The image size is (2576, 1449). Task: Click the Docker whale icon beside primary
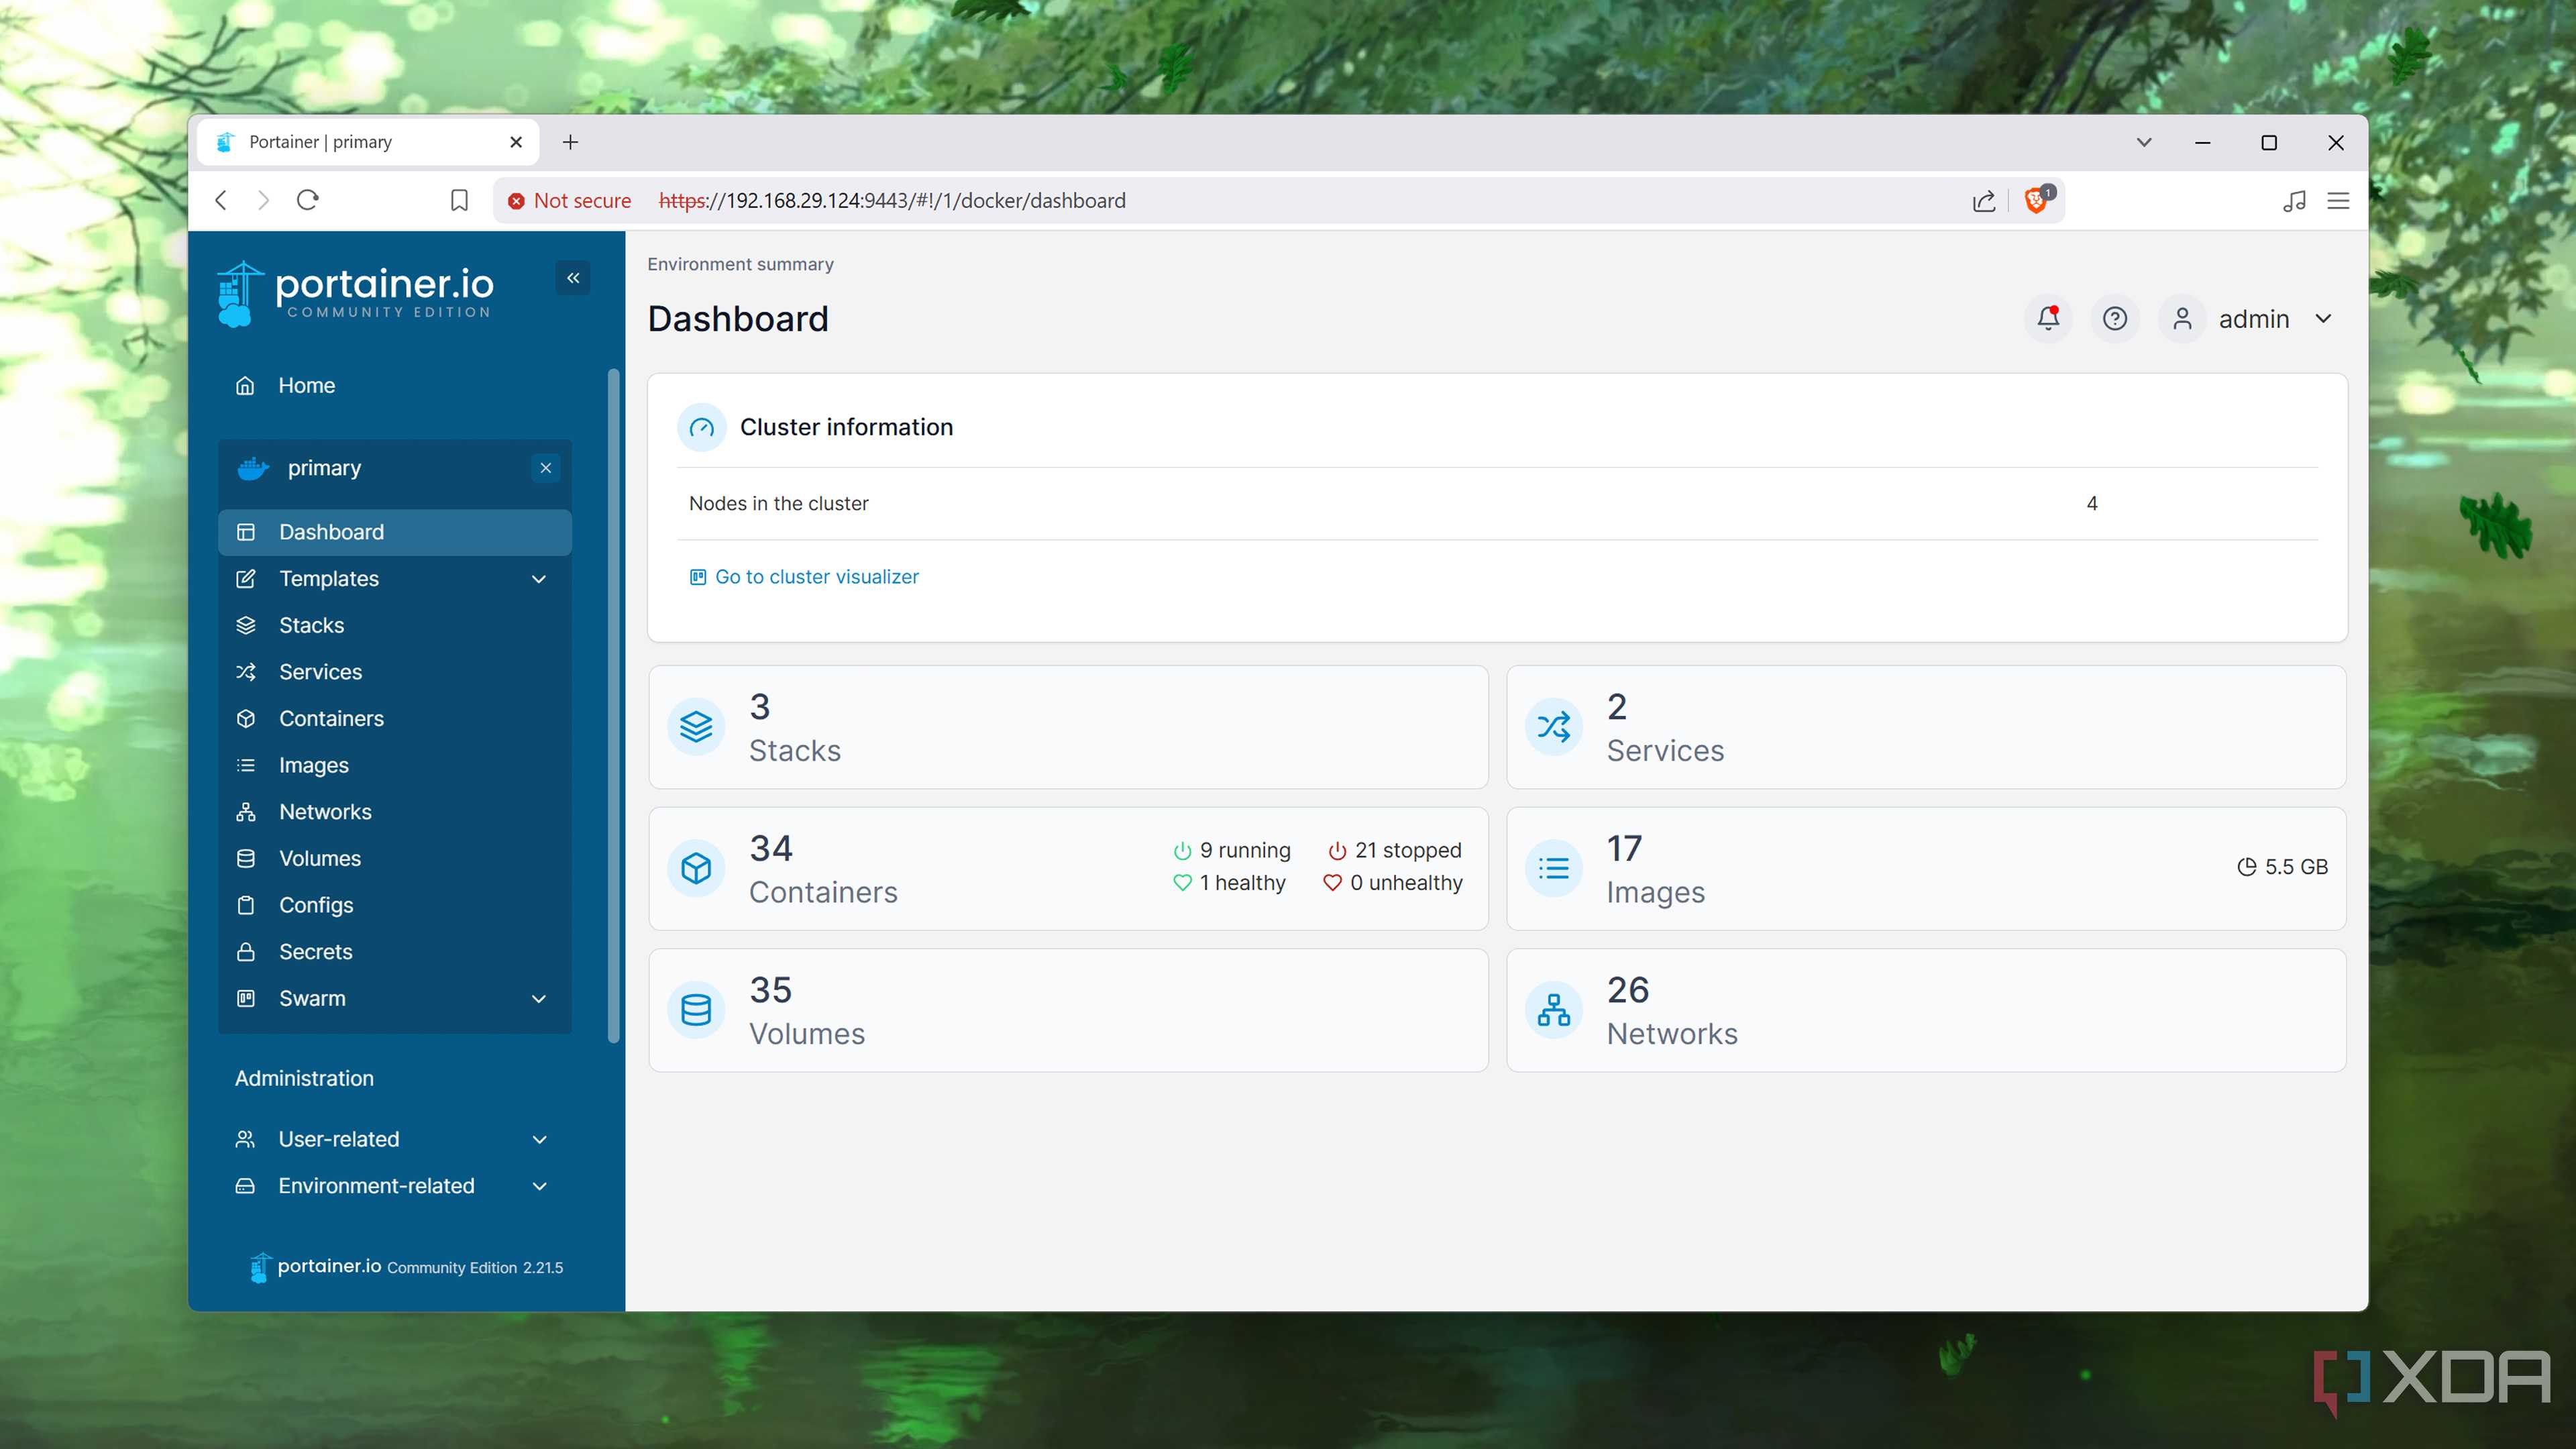(x=253, y=468)
